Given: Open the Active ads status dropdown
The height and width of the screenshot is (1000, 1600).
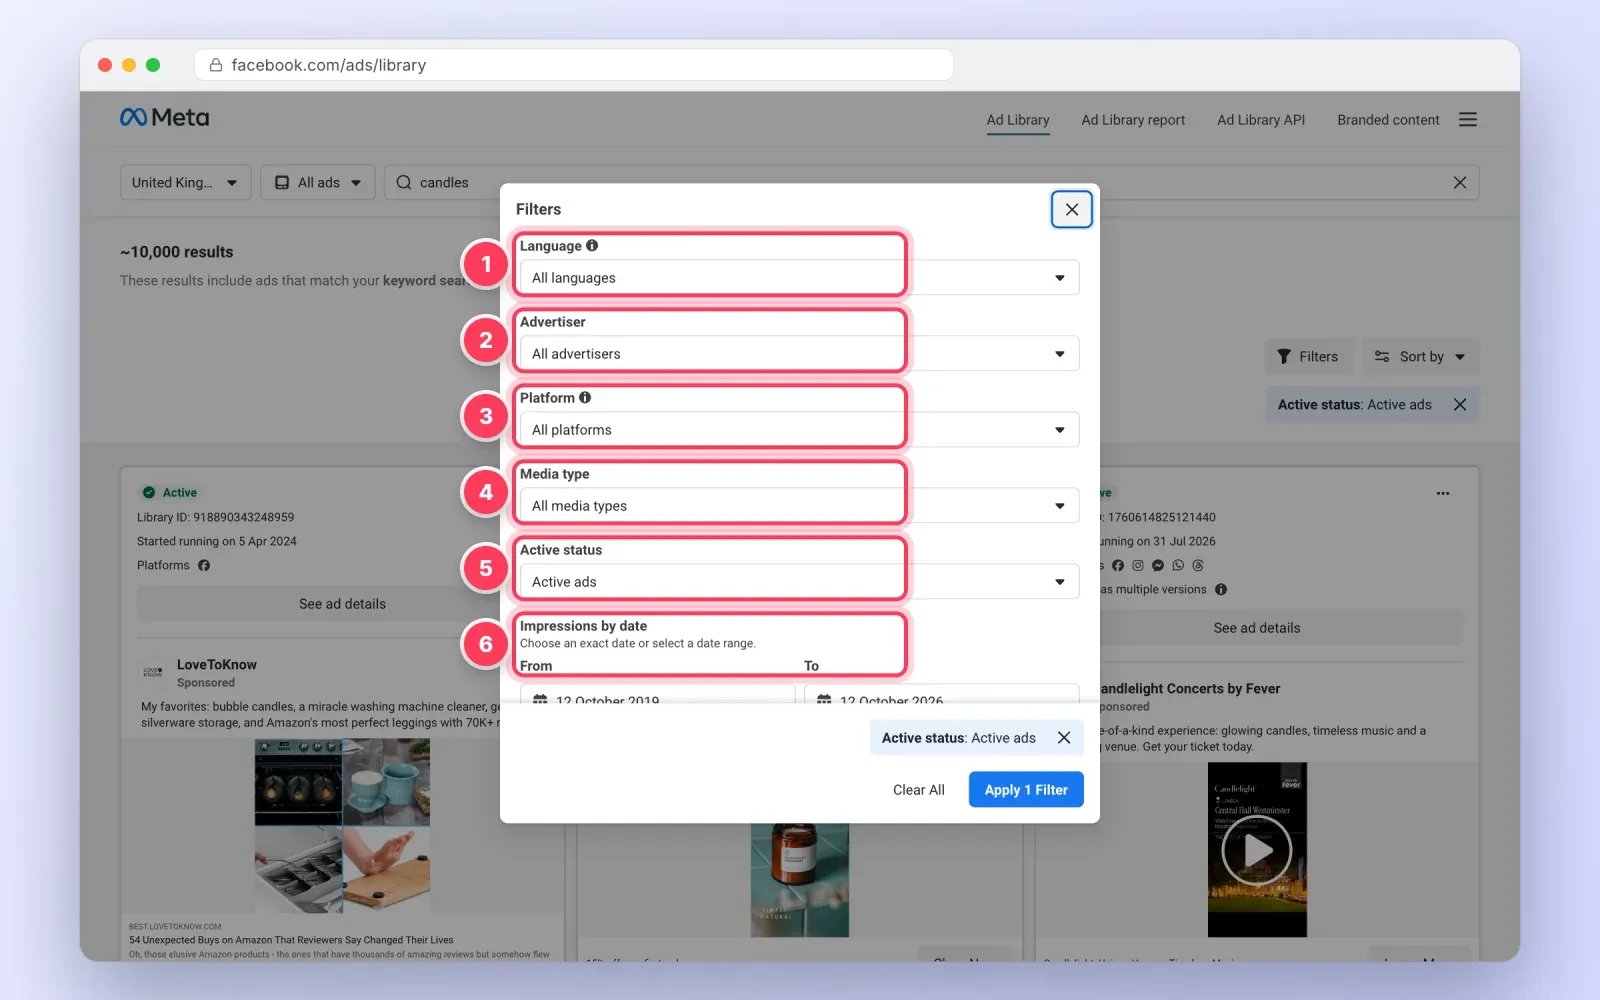Looking at the screenshot, I should 799,582.
